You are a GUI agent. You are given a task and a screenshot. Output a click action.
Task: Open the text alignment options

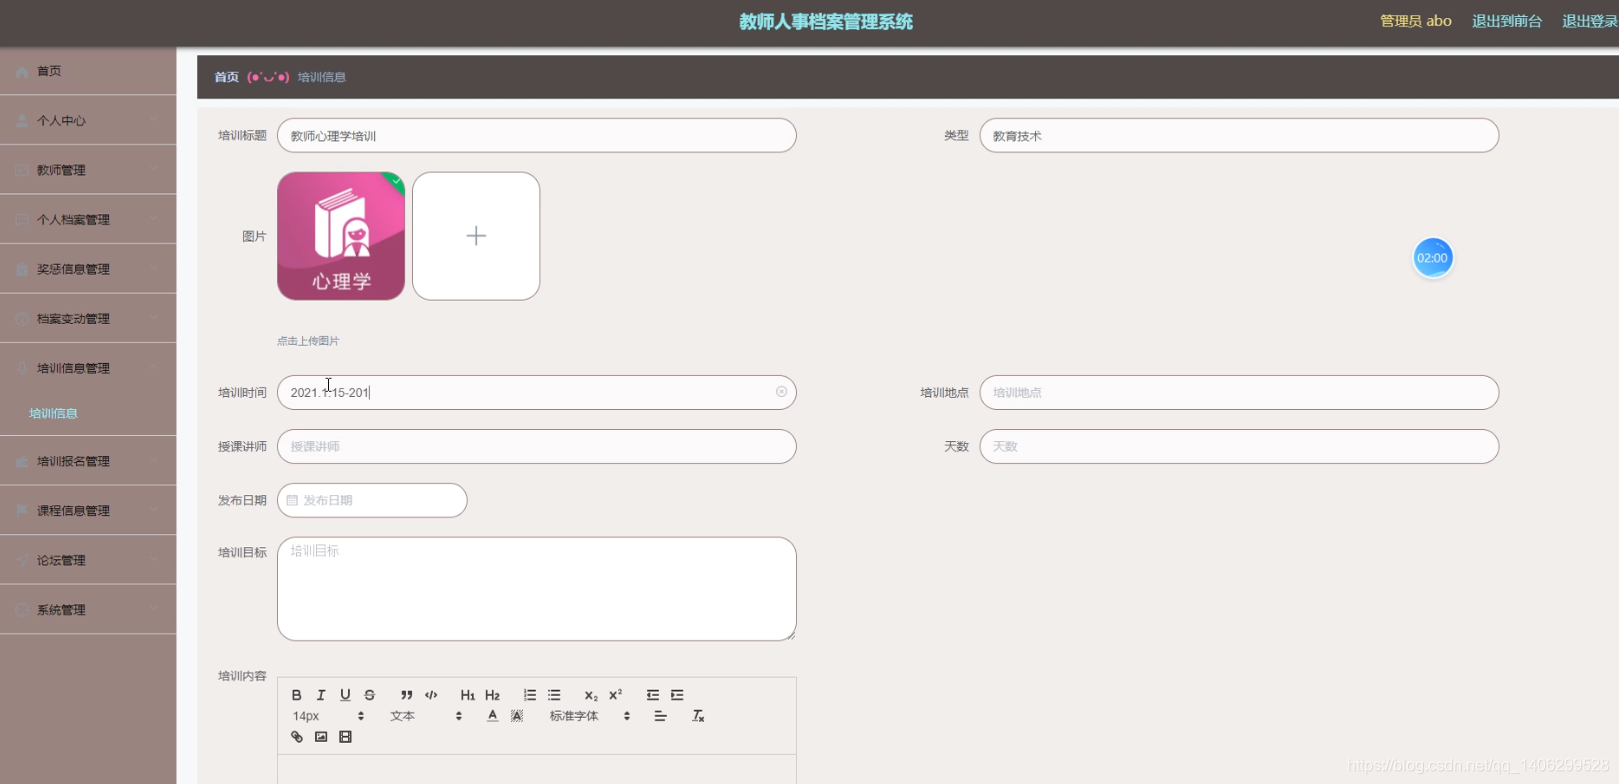coord(660,716)
